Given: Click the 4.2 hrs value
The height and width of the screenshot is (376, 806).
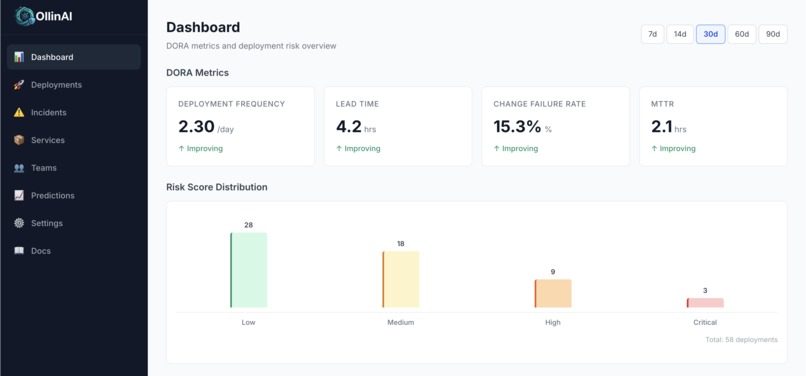Looking at the screenshot, I should tap(356, 127).
